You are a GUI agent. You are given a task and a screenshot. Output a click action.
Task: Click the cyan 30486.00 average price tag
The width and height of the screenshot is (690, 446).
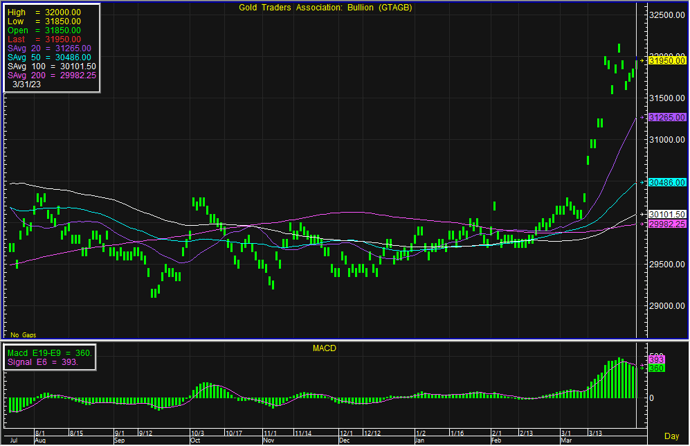pos(665,183)
